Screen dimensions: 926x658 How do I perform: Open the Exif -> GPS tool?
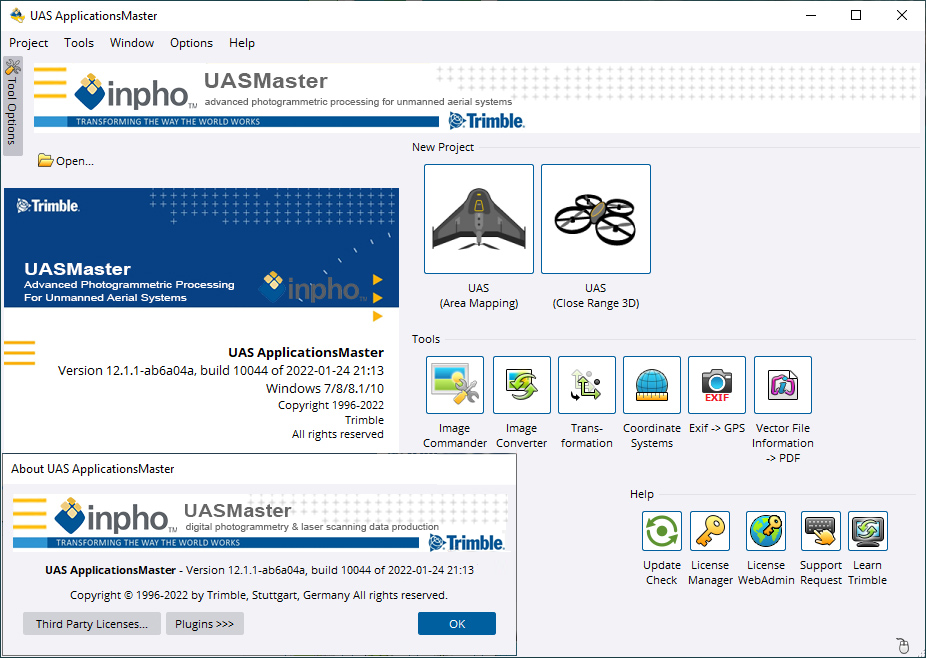pos(717,385)
